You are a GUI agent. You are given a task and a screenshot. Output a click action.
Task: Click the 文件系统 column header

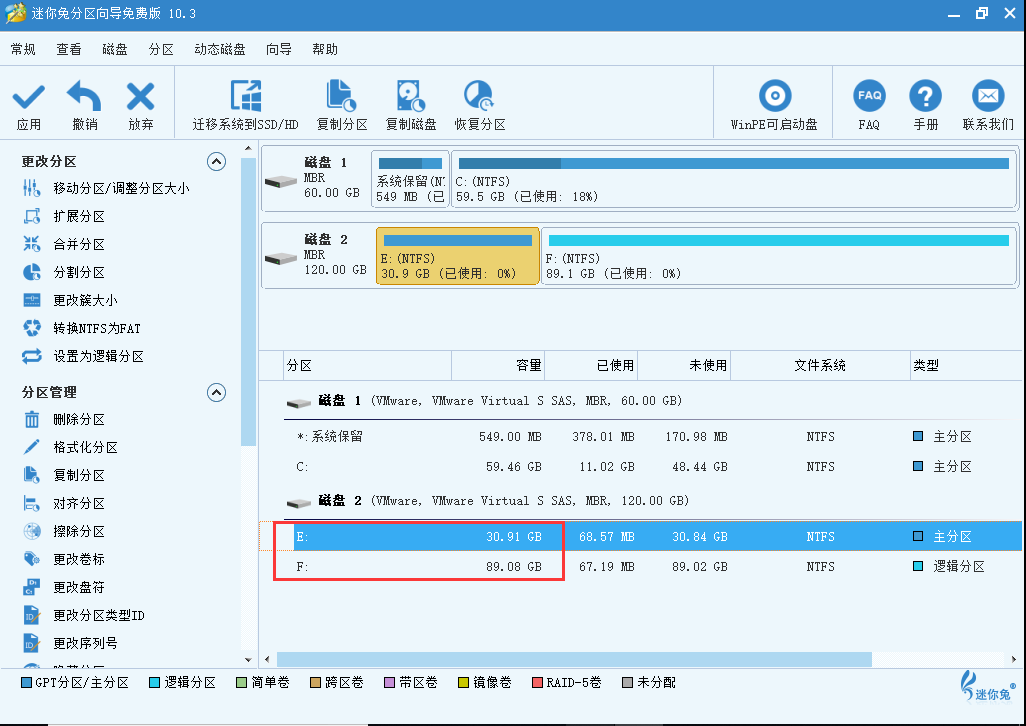[821, 366]
